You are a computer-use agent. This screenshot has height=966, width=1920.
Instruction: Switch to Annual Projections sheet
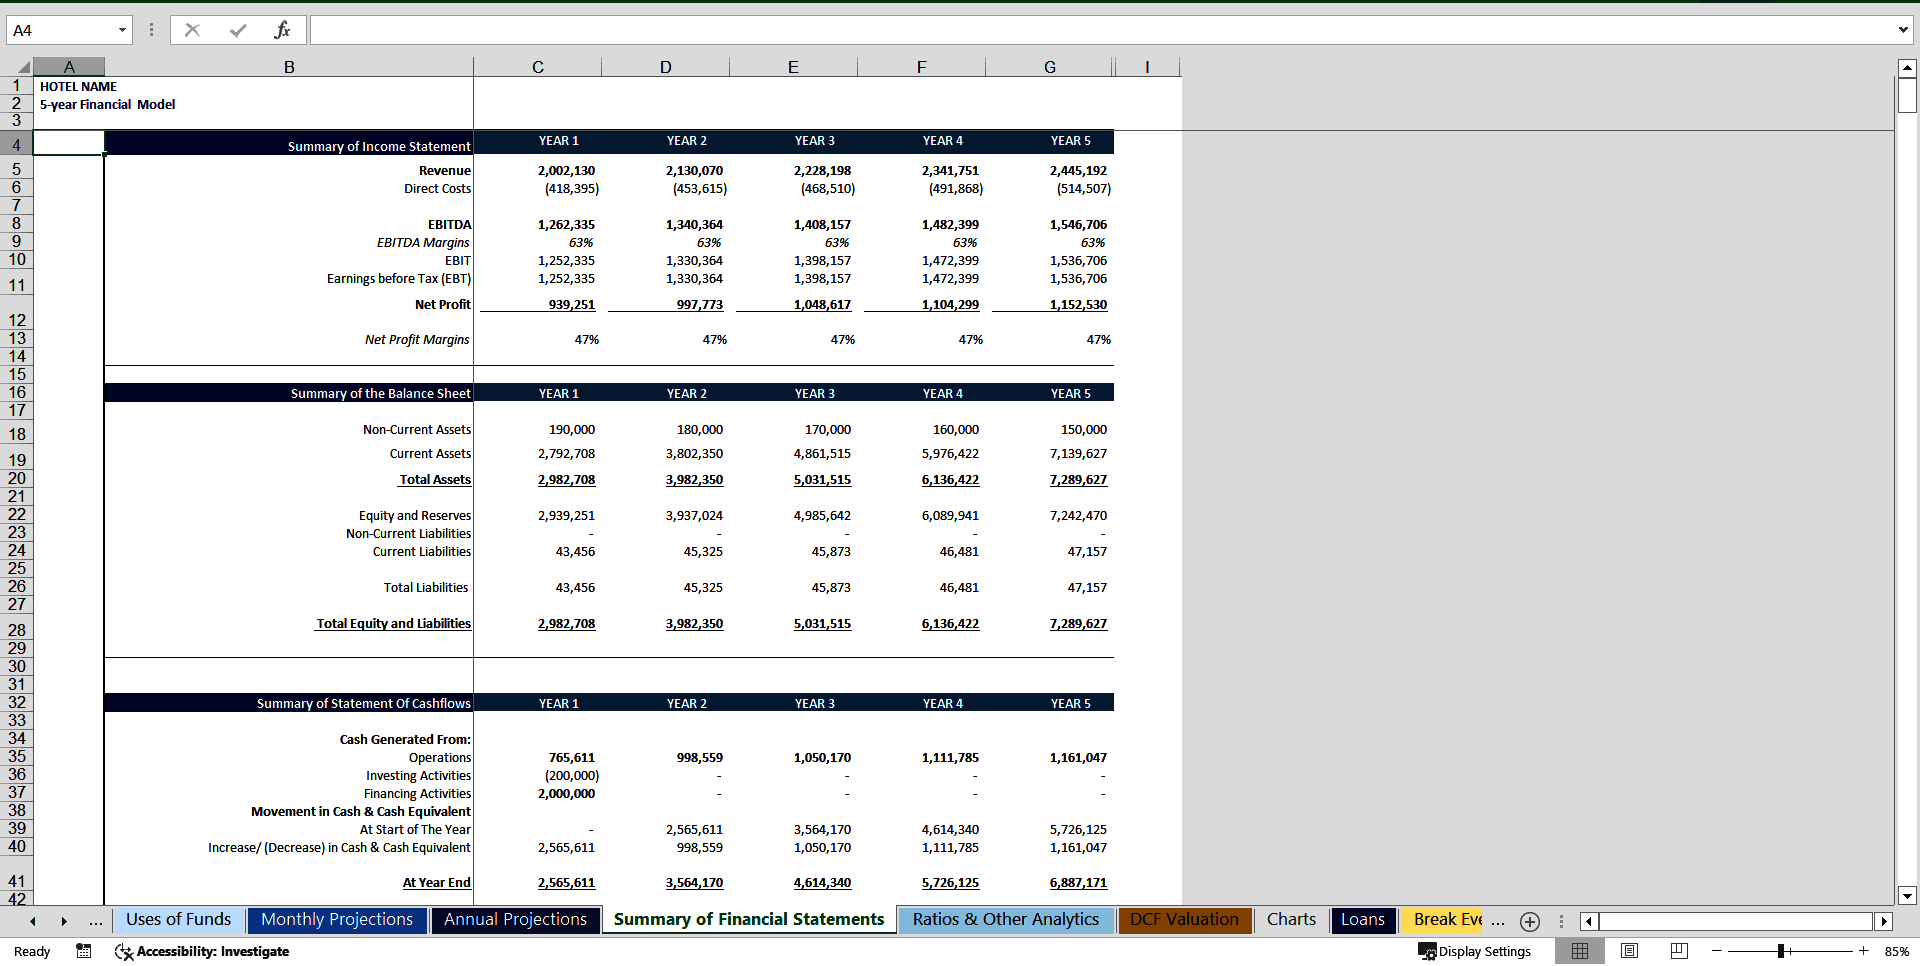pos(515,920)
